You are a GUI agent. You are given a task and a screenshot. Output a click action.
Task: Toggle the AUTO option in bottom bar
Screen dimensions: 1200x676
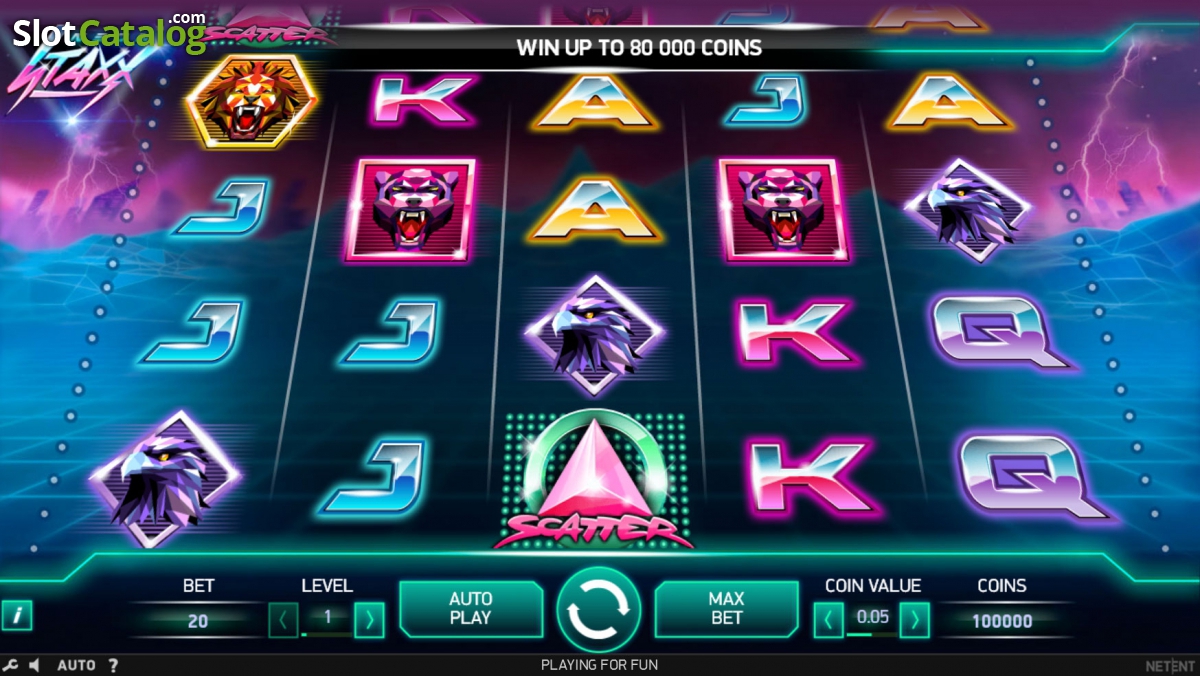coord(76,665)
